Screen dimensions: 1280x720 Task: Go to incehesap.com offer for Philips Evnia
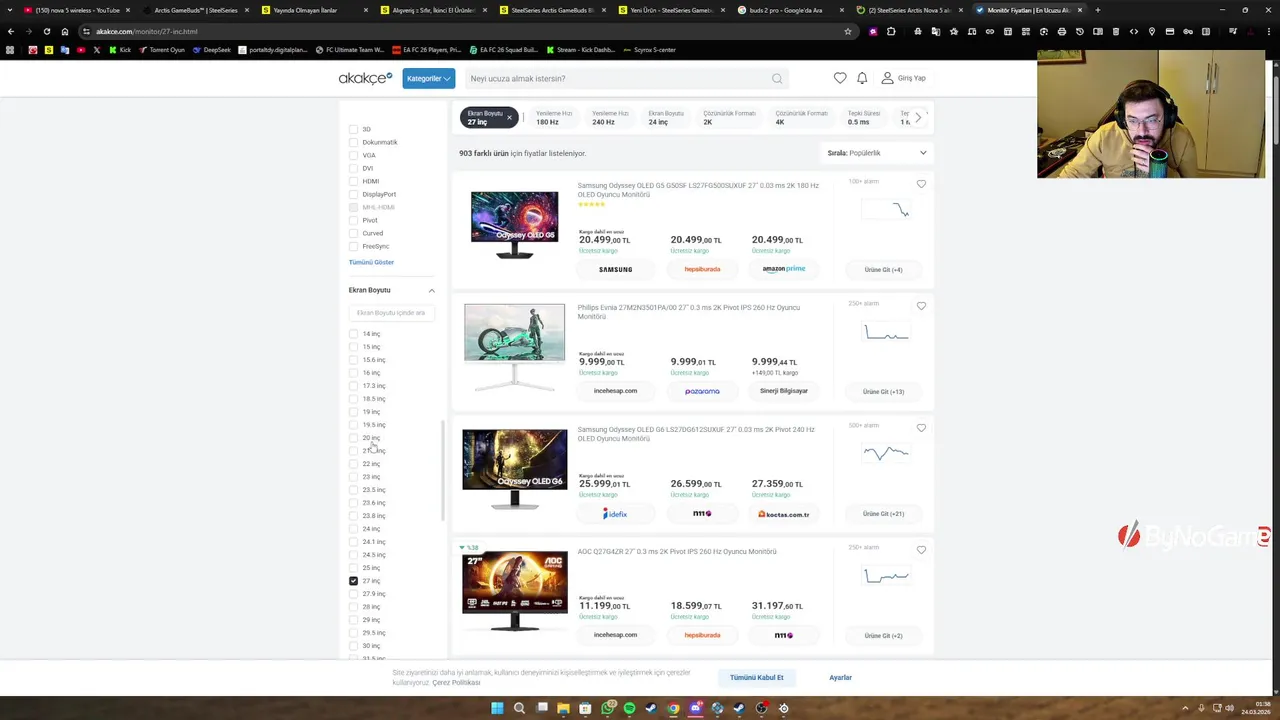(x=615, y=391)
